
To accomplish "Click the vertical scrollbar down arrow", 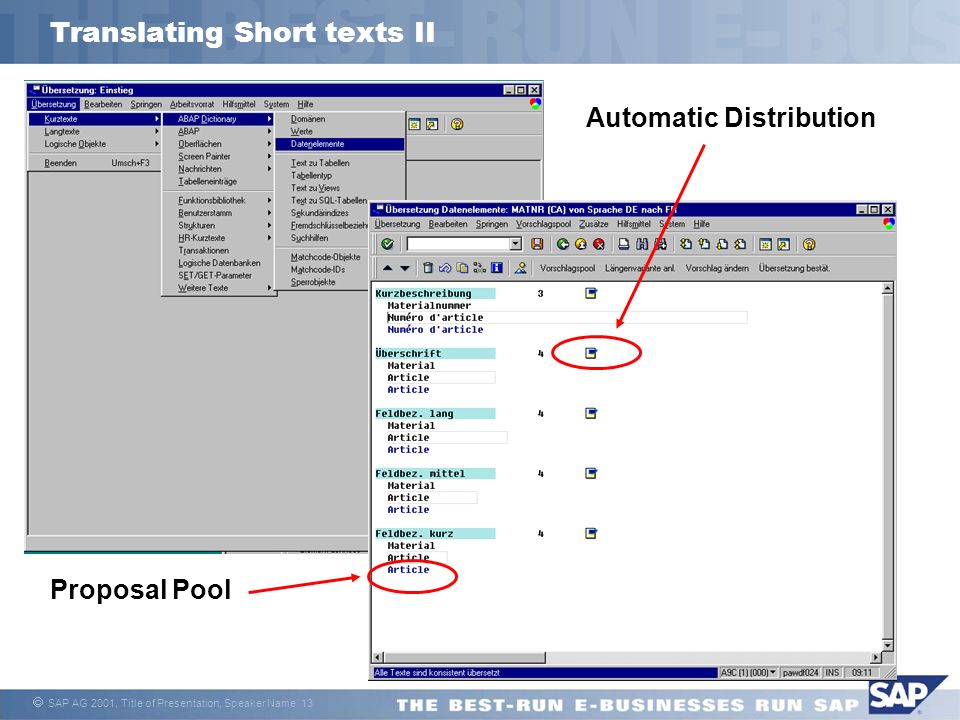I will (887, 645).
